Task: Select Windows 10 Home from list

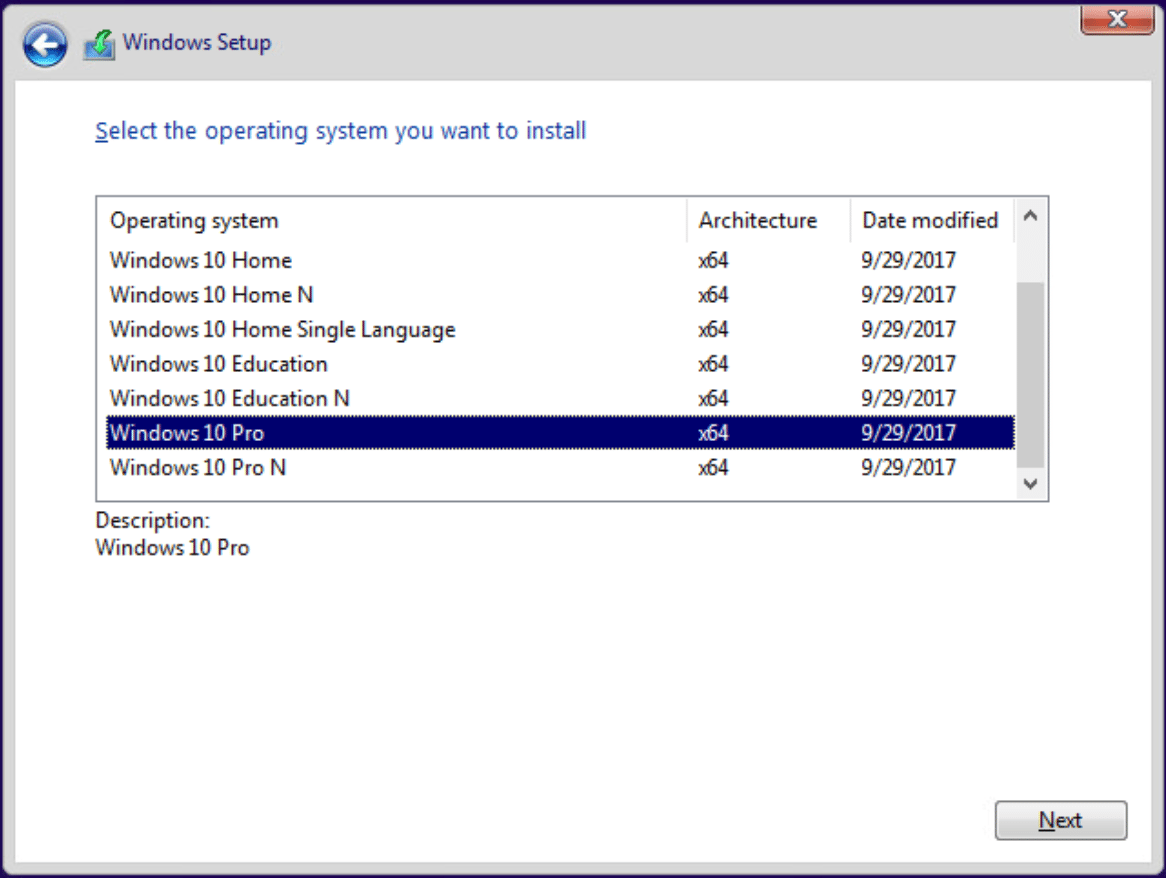Action: pyautogui.click(x=201, y=261)
